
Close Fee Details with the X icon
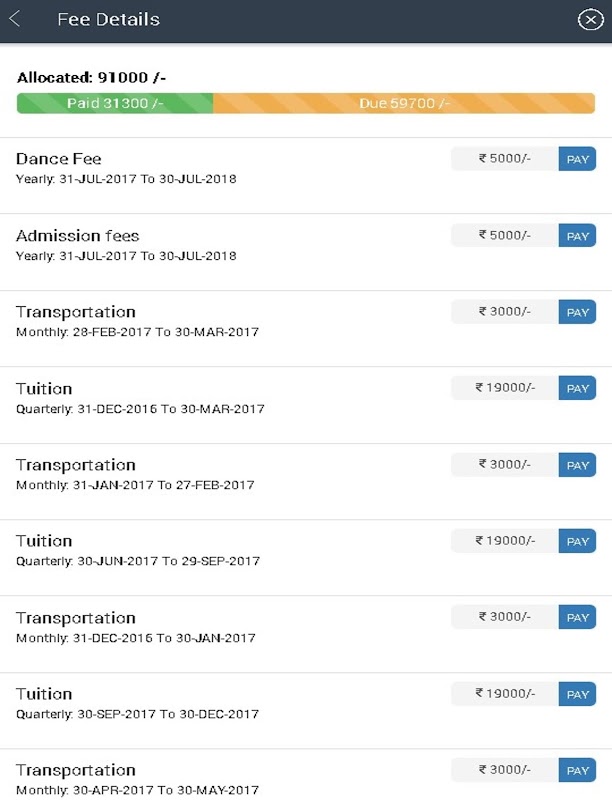[590, 20]
